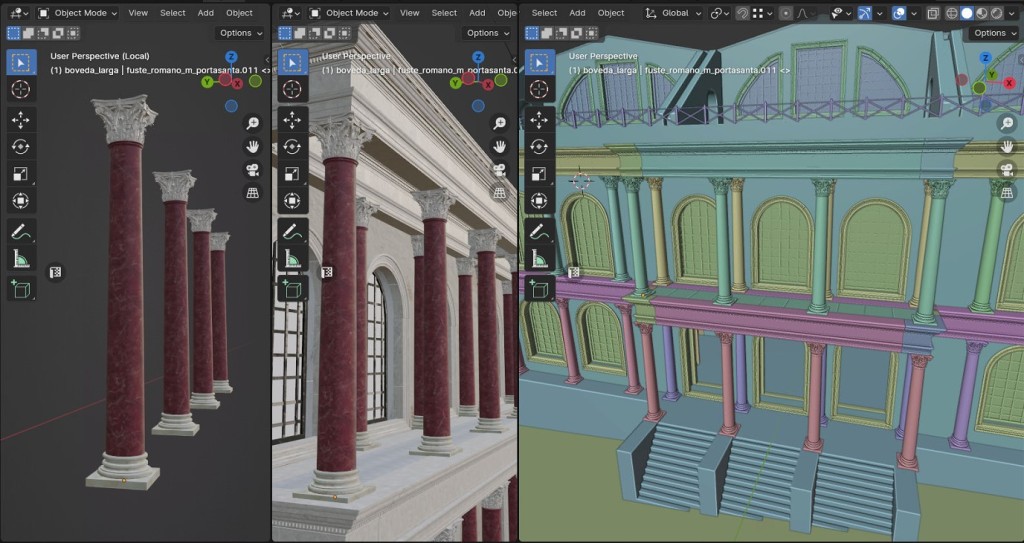Toggle X-ray mode in right viewport header
The height and width of the screenshot is (543, 1024).
(932, 13)
